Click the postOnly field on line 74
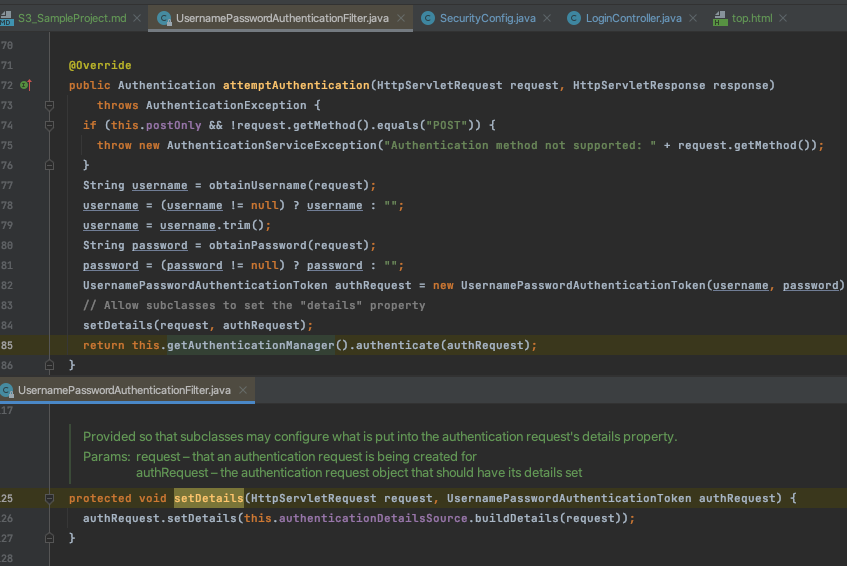Screen dimensions: 847x566 173,125
